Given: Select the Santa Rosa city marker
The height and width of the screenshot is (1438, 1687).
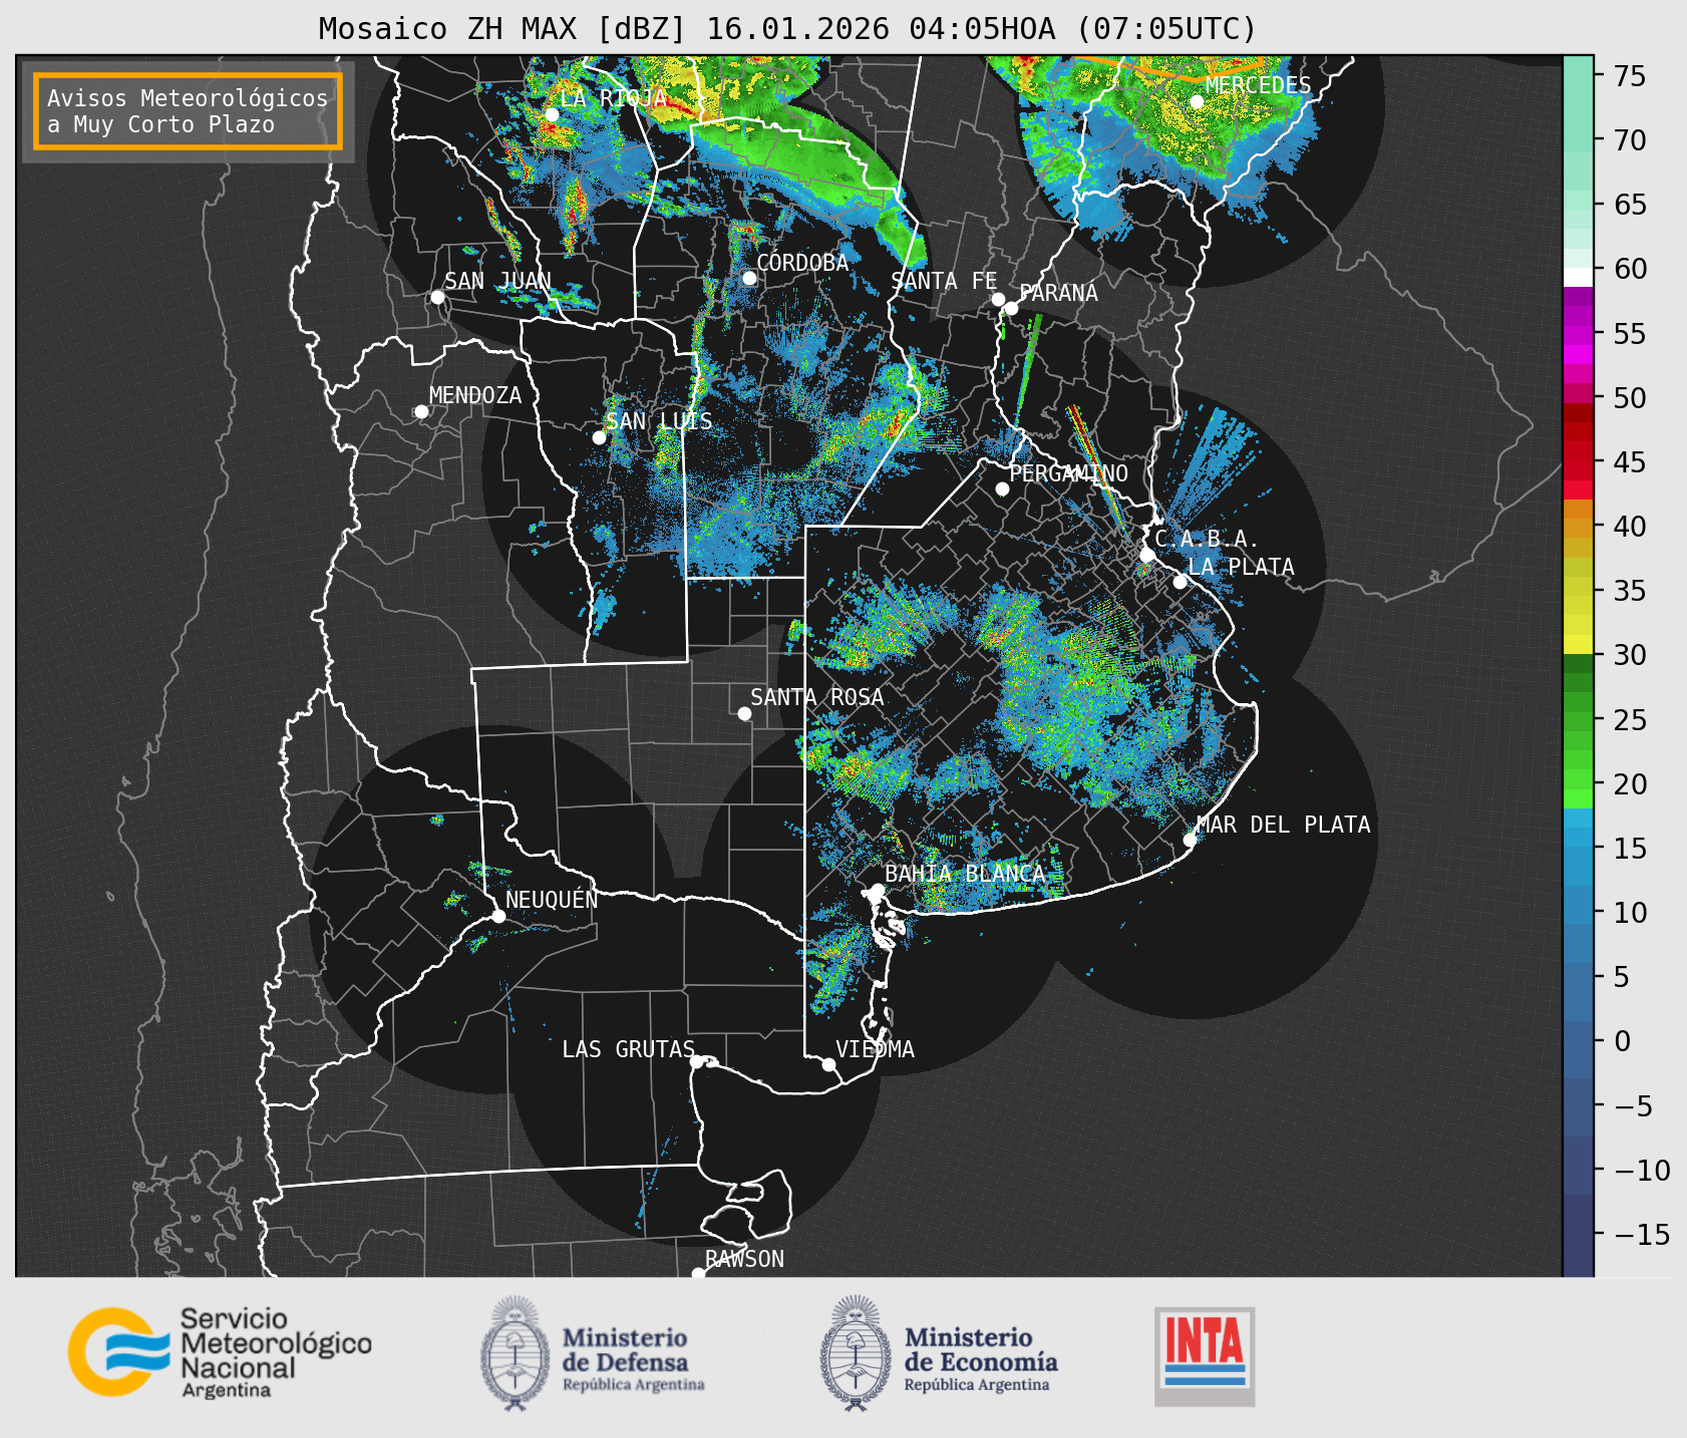Looking at the screenshot, I should (744, 714).
